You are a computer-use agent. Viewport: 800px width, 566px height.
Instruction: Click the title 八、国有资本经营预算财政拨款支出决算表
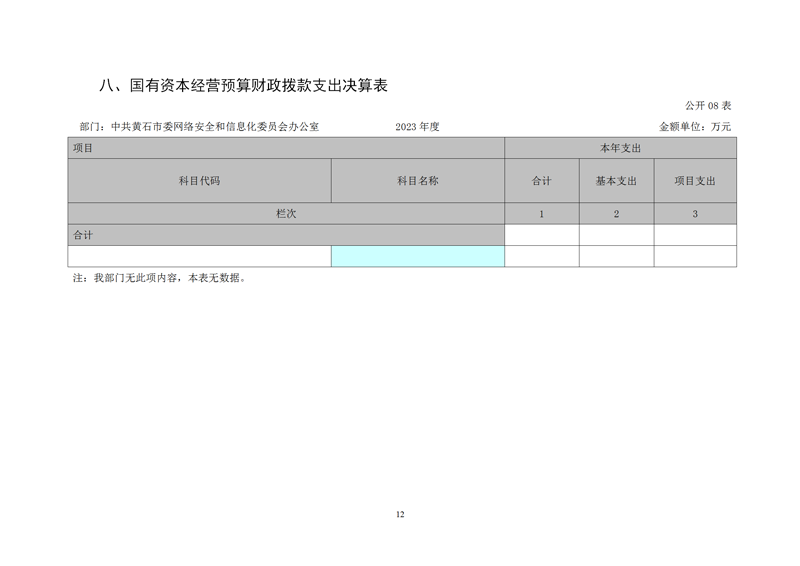243,85
